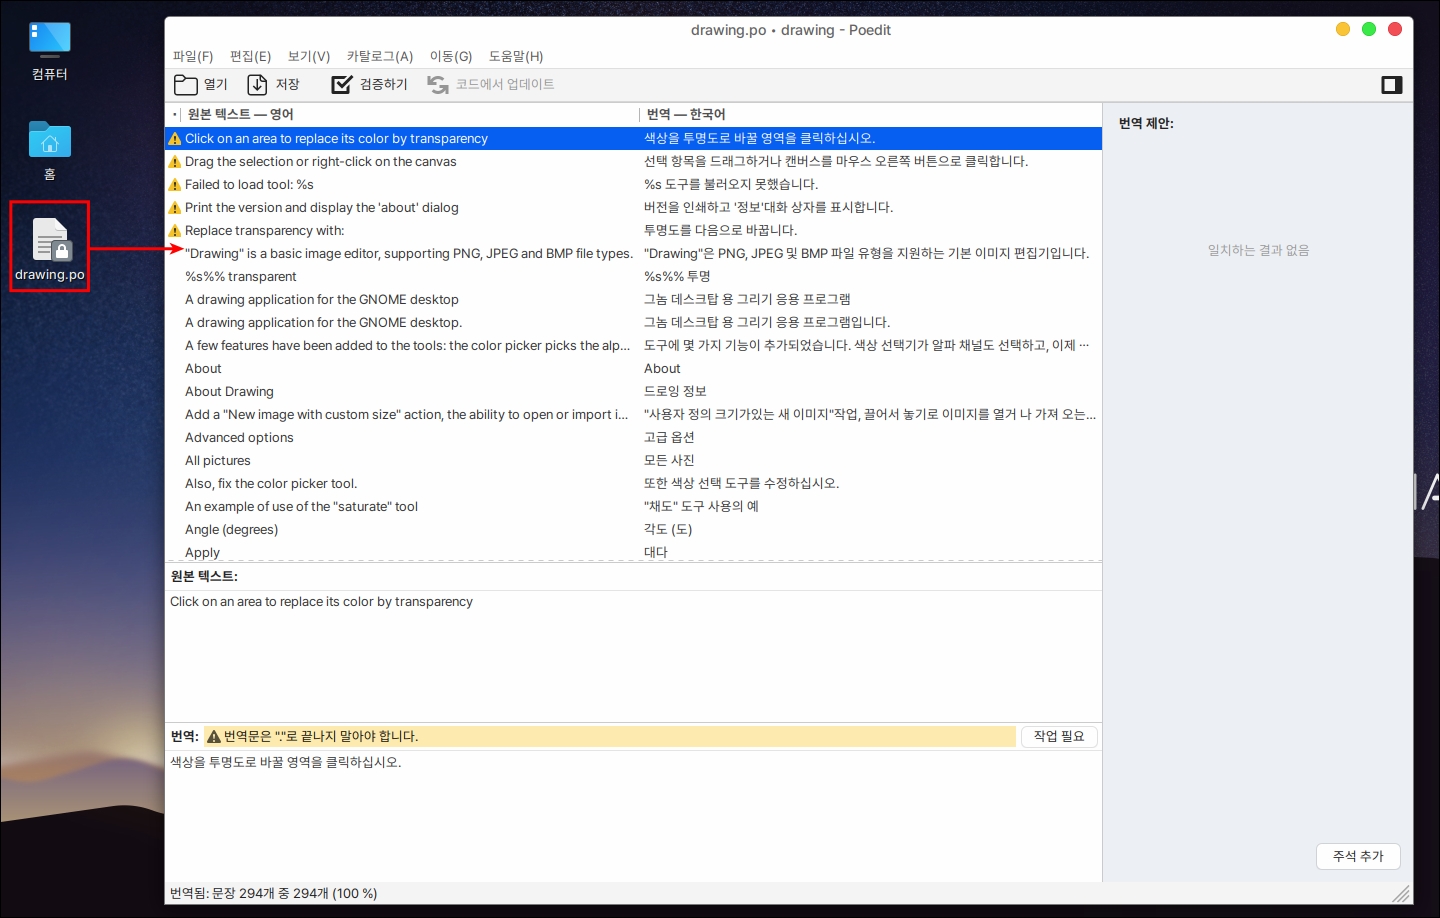This screenshot has width=1440, height=918.
Task: Click the Validate checkmark icon
Action: [342, 85]
